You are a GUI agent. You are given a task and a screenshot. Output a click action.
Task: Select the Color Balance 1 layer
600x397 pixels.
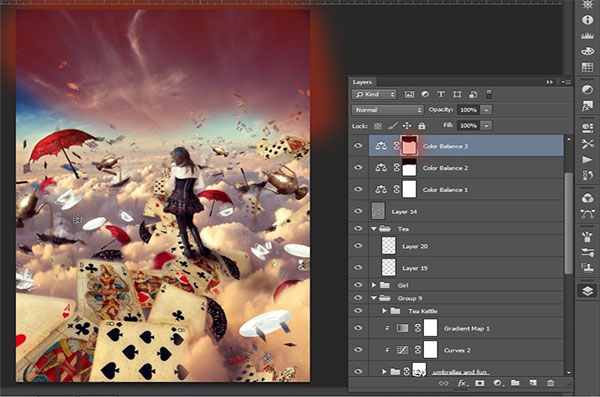pyautogui.click(x=466, y=189)
